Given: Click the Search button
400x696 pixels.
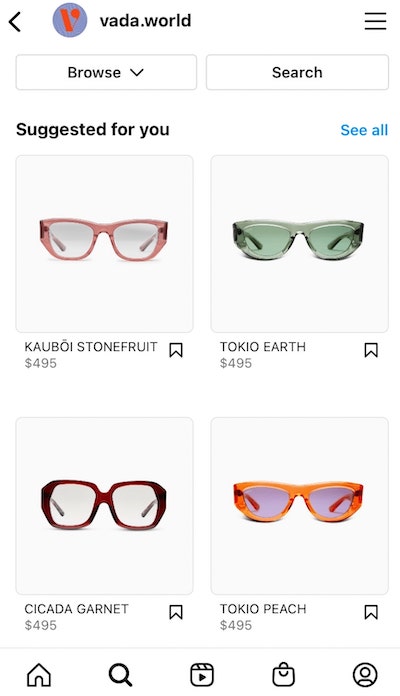Looking at the screenshot, I should [x=297, y=72].
